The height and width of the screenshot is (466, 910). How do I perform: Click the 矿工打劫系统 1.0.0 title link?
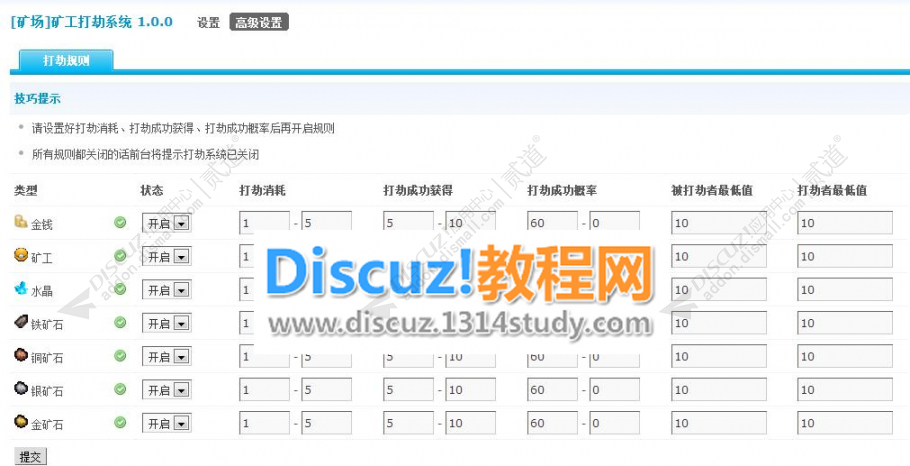[92, 22]
